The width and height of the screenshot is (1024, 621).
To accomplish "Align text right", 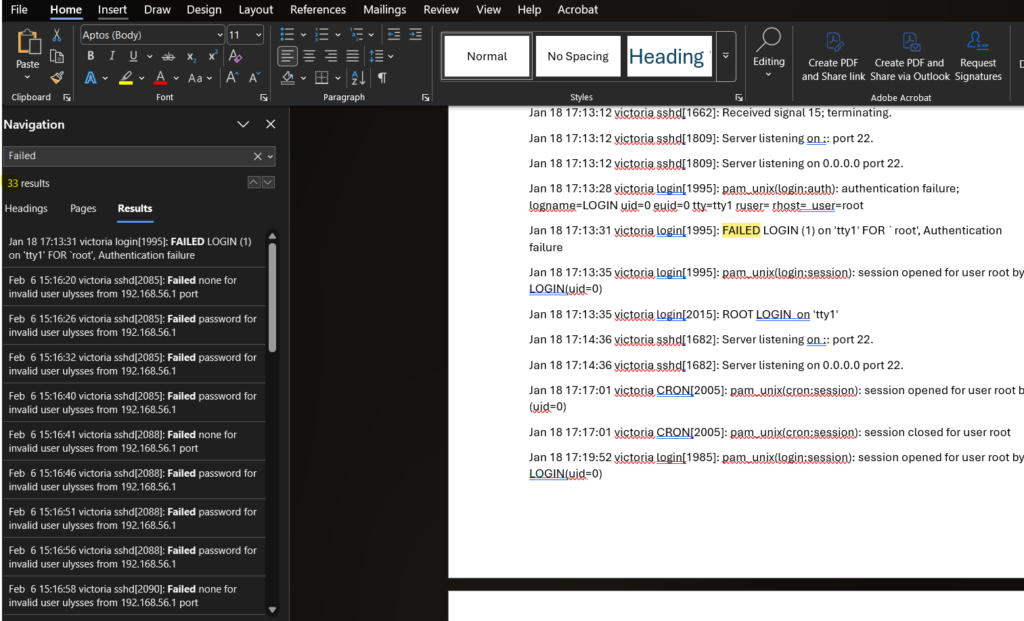I will (331, 56).
